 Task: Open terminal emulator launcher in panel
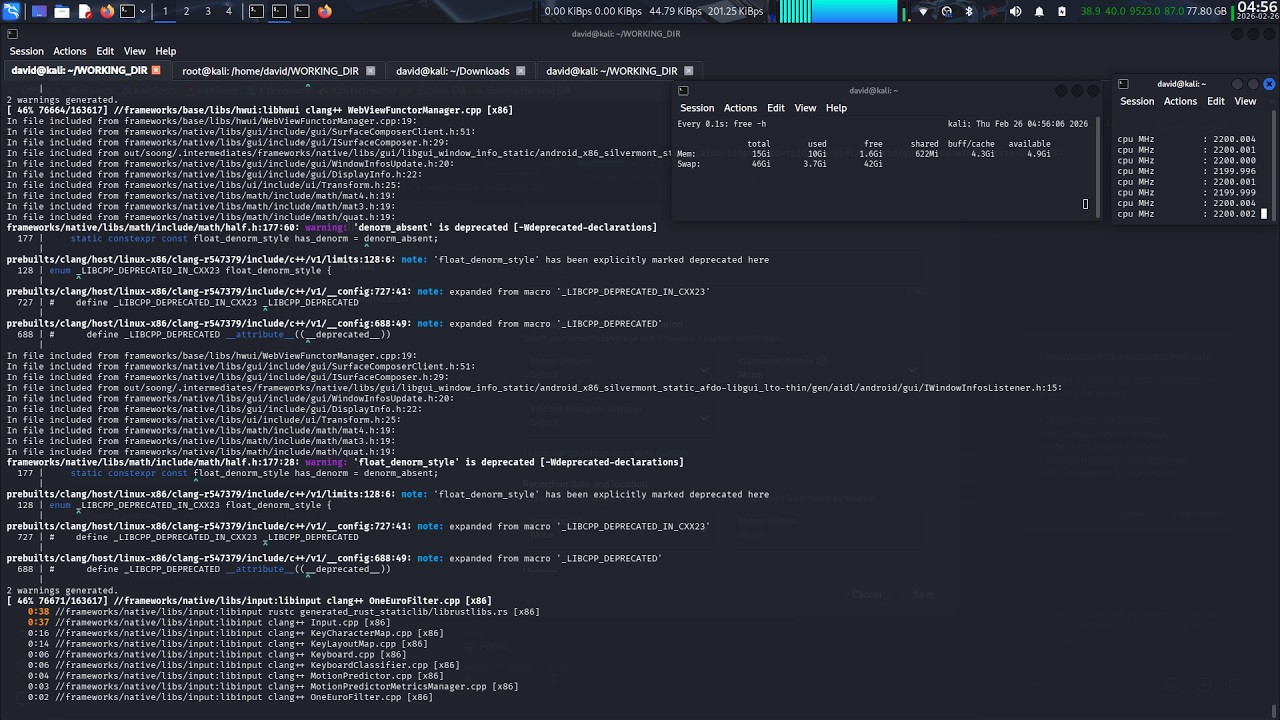point(128,11)
